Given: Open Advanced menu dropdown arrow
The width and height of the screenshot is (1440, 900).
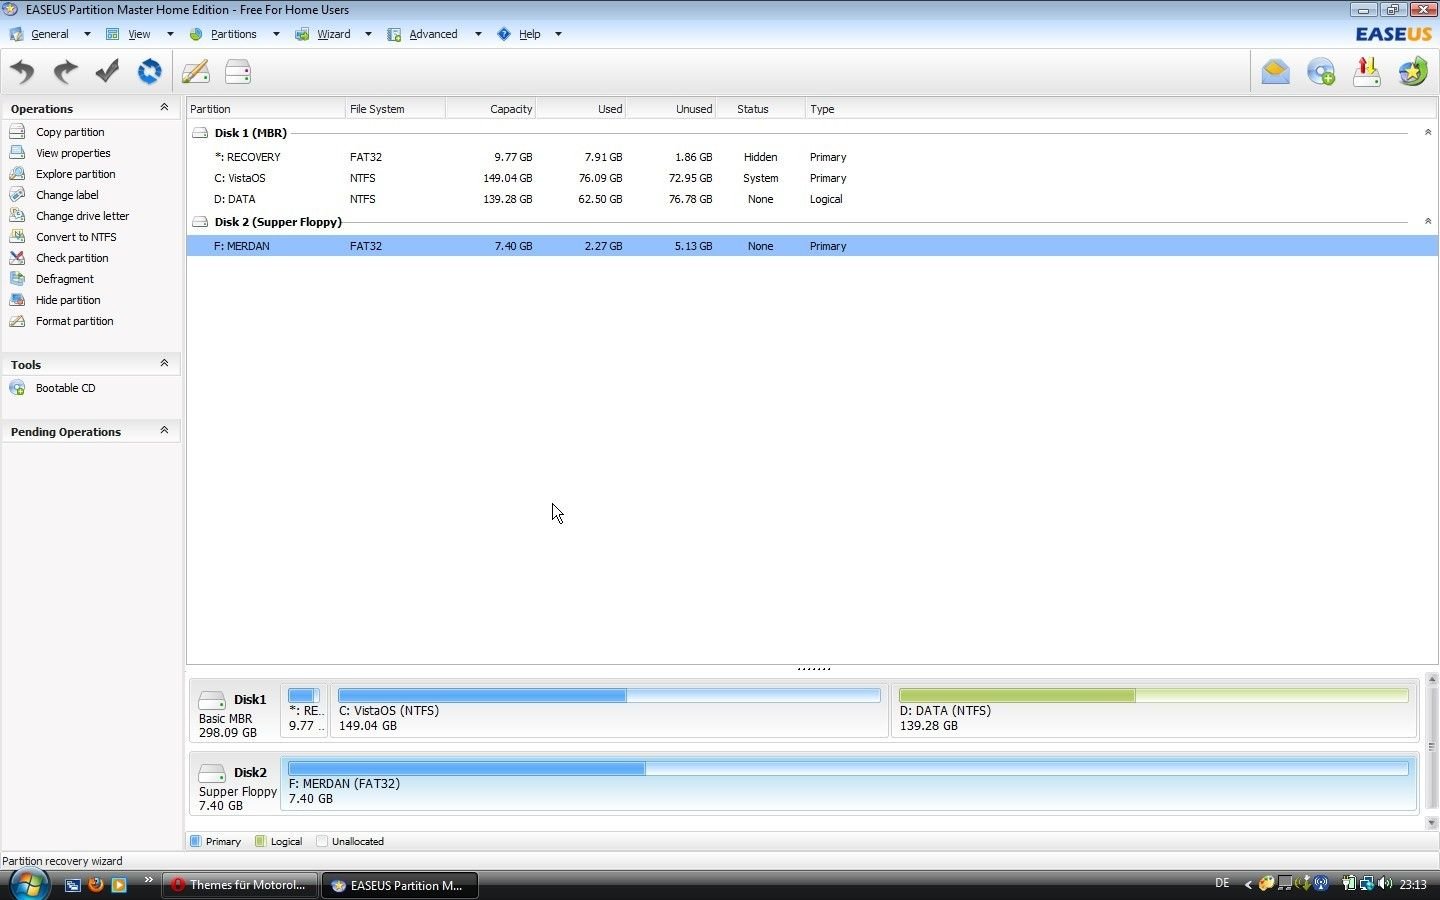Looking at the screenshot, I should click(x=478, y=34).
